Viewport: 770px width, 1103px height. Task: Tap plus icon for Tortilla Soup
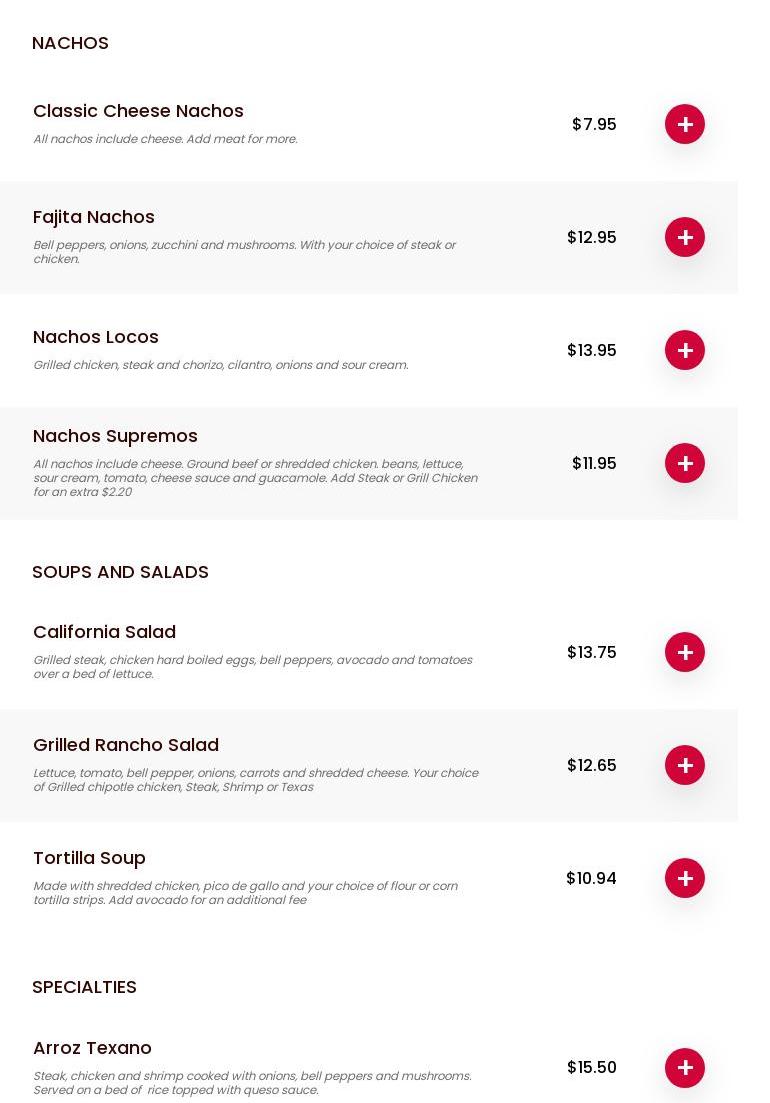[685, 878]
